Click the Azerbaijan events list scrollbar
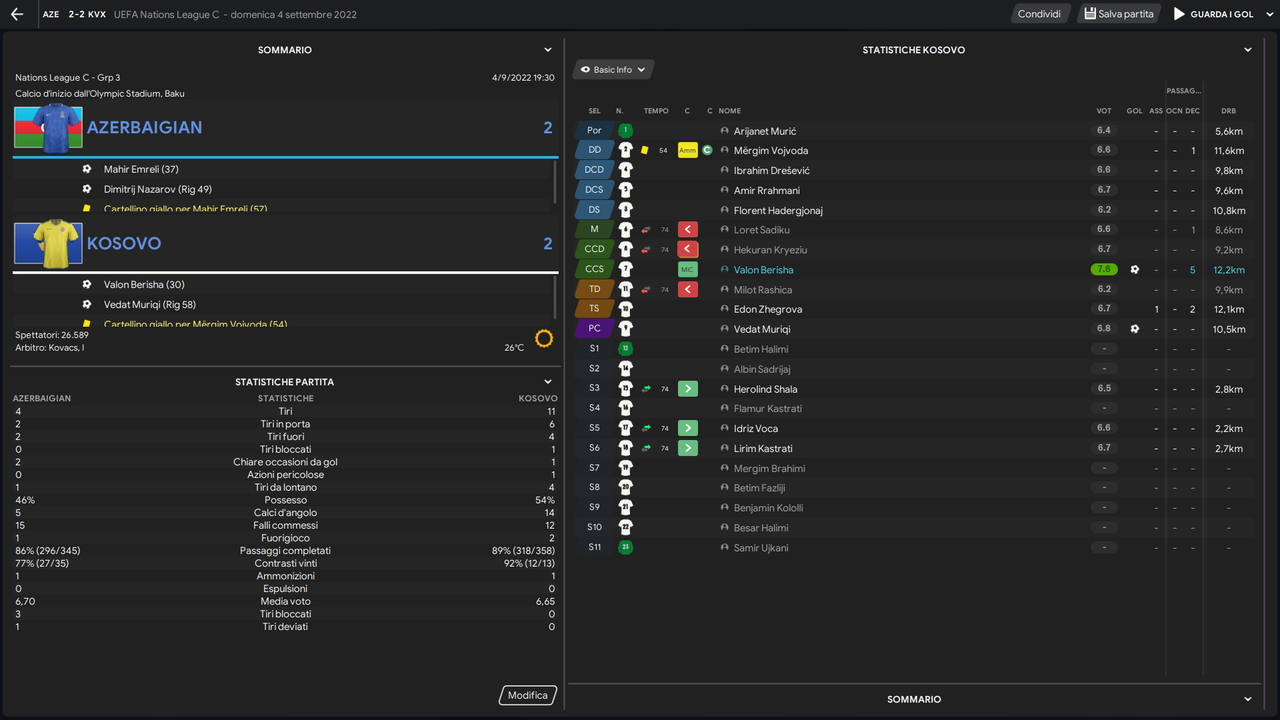This screenshot has width=1280, height=720. coord(555,182)
